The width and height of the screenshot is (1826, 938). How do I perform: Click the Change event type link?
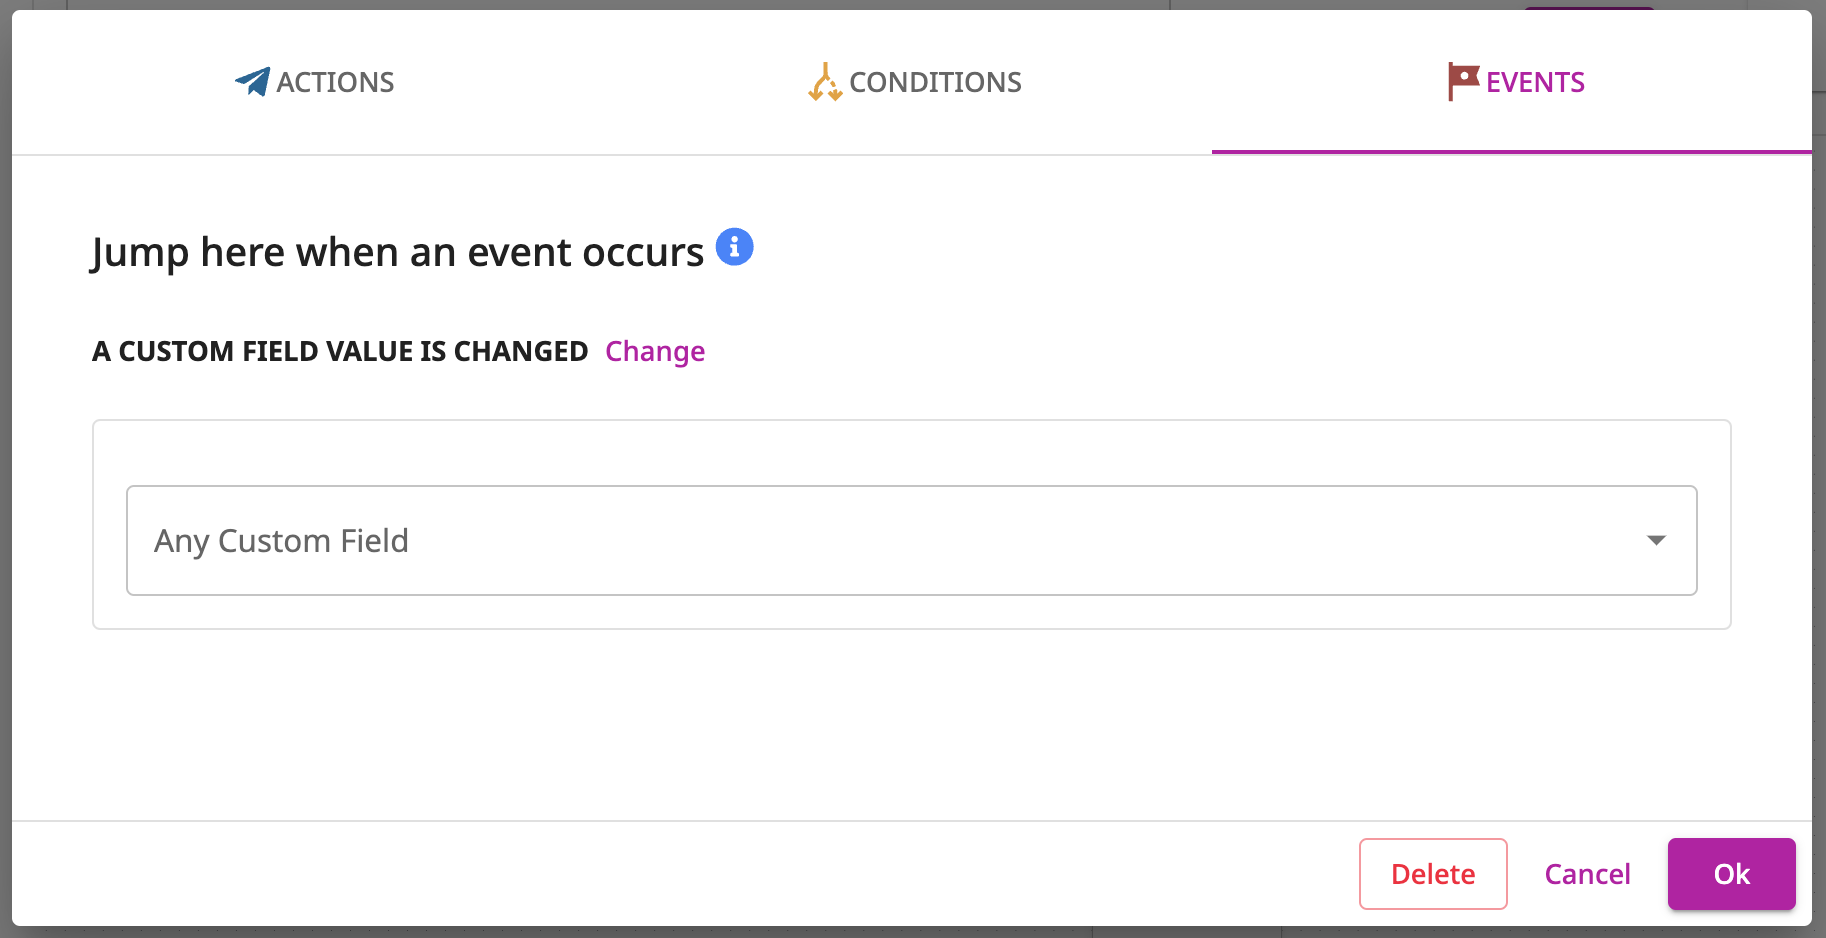pos(655,352)
